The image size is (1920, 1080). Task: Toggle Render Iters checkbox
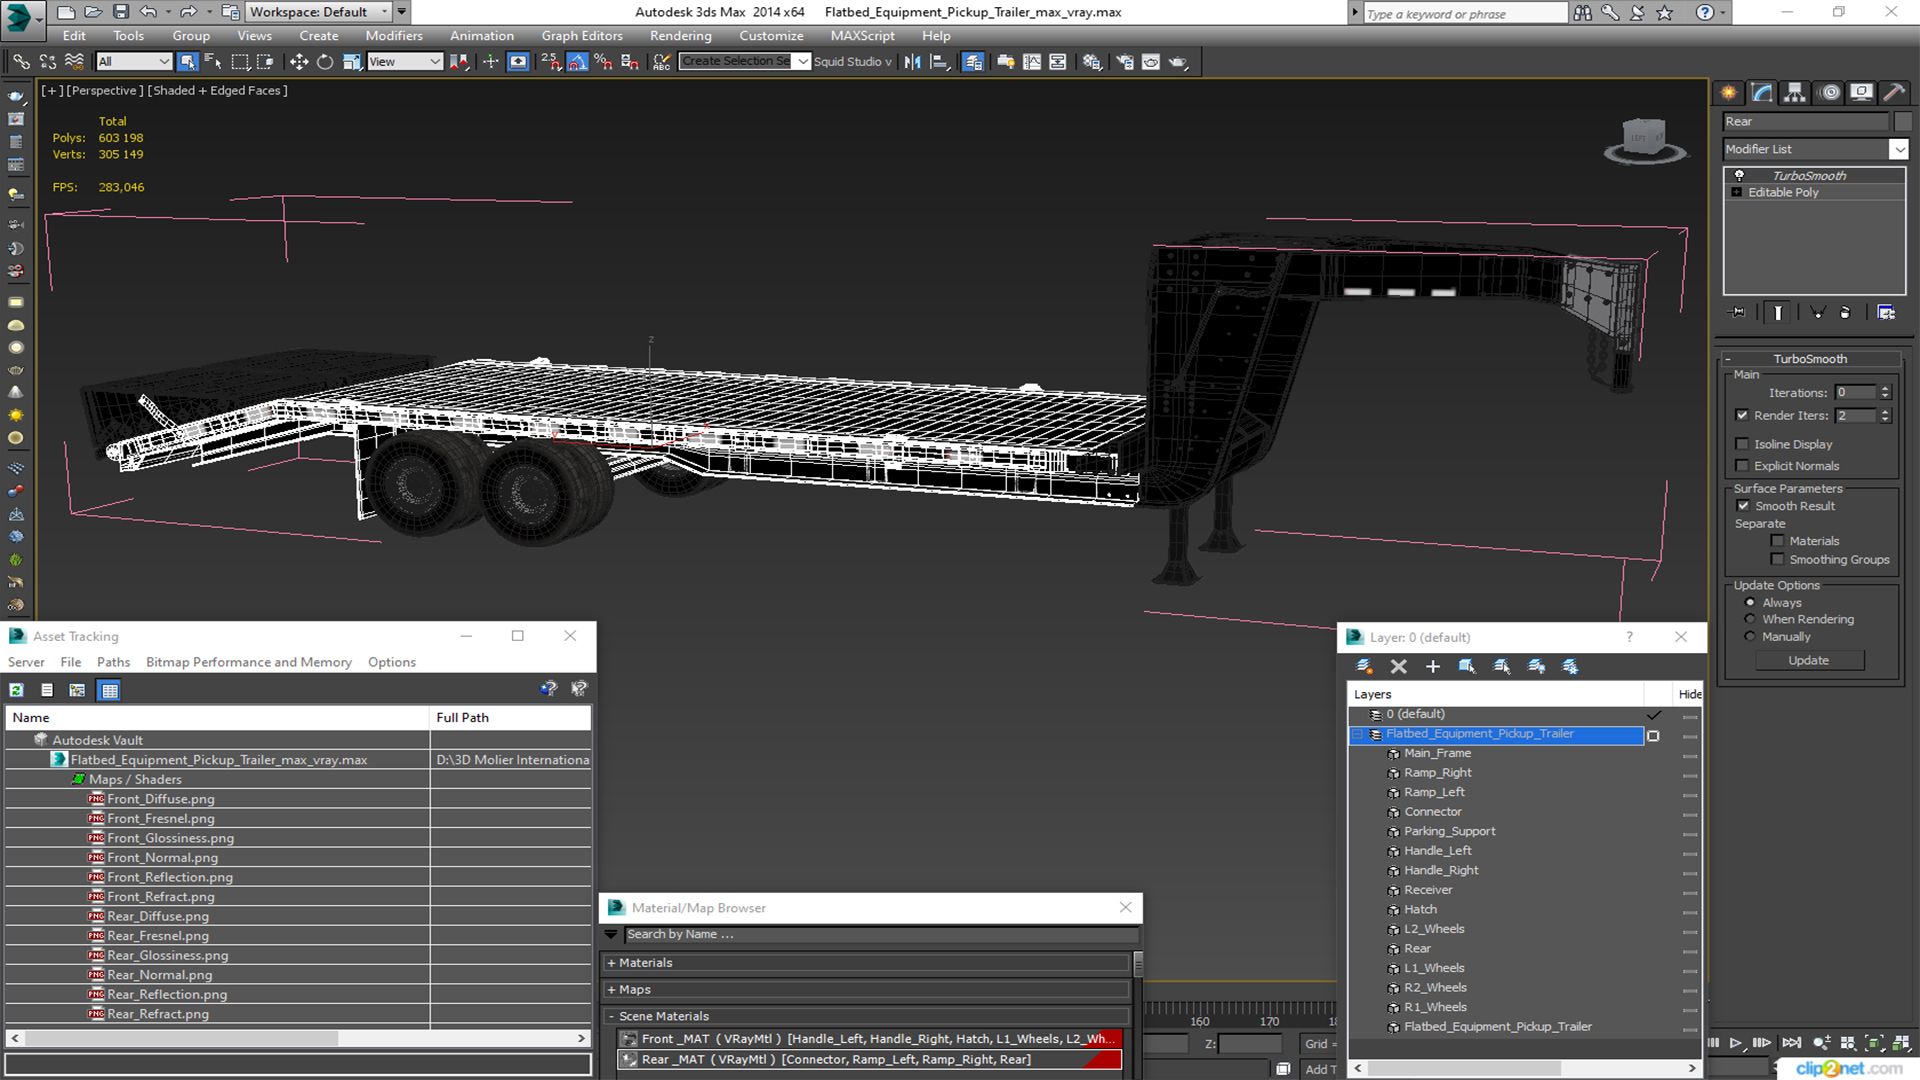[1743, 415]
